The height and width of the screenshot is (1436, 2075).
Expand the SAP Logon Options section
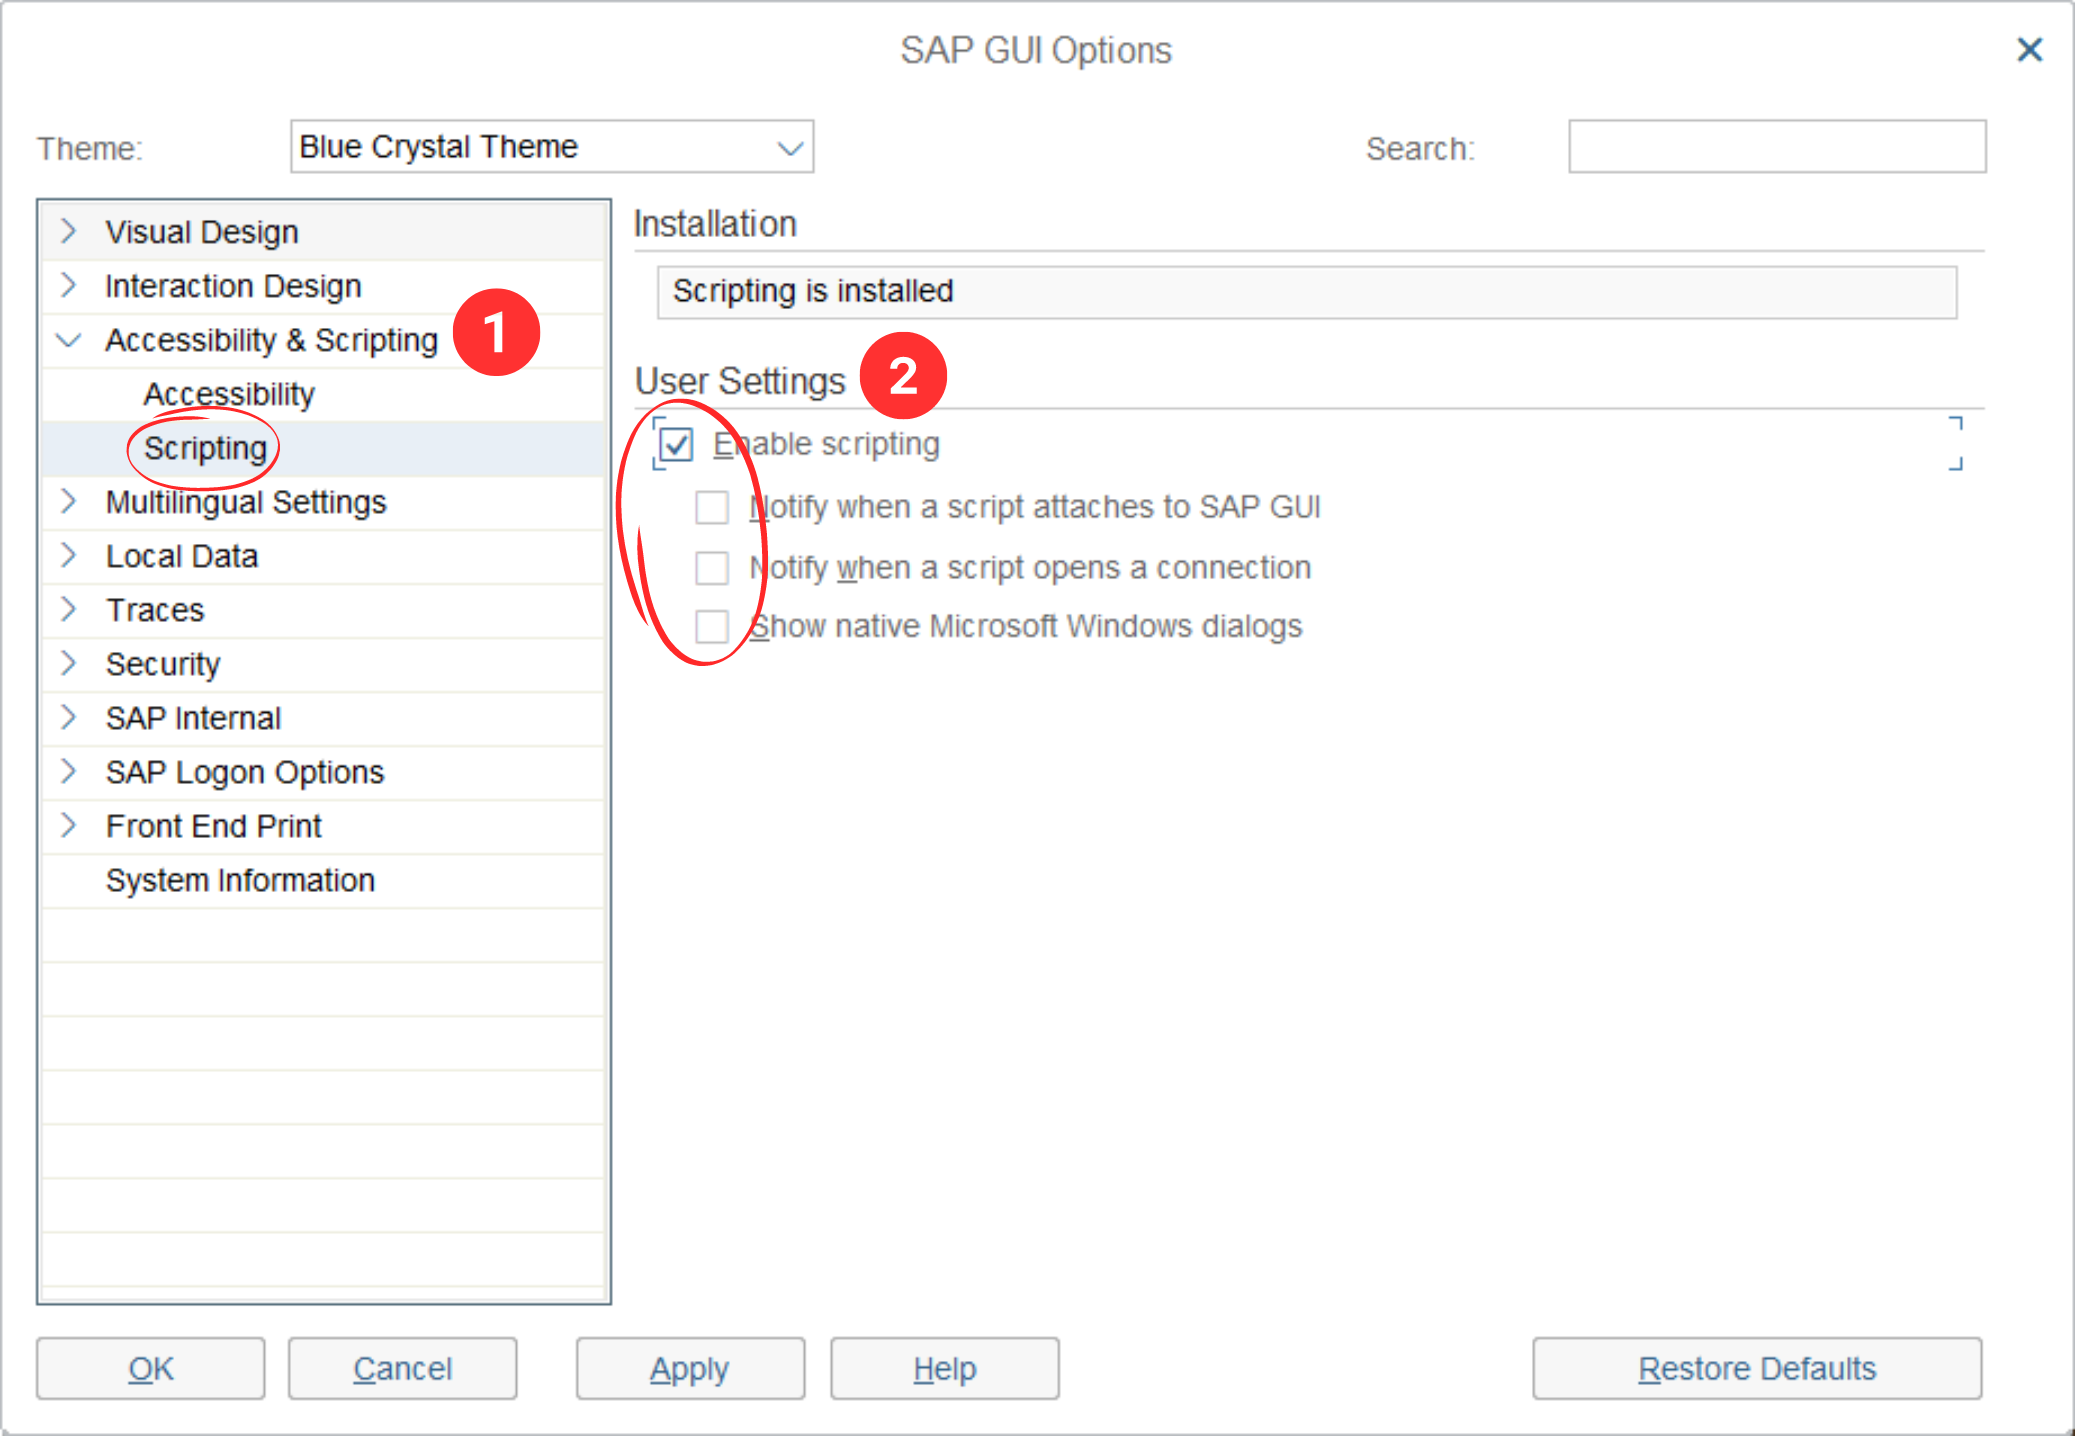[x=69, y=771]
